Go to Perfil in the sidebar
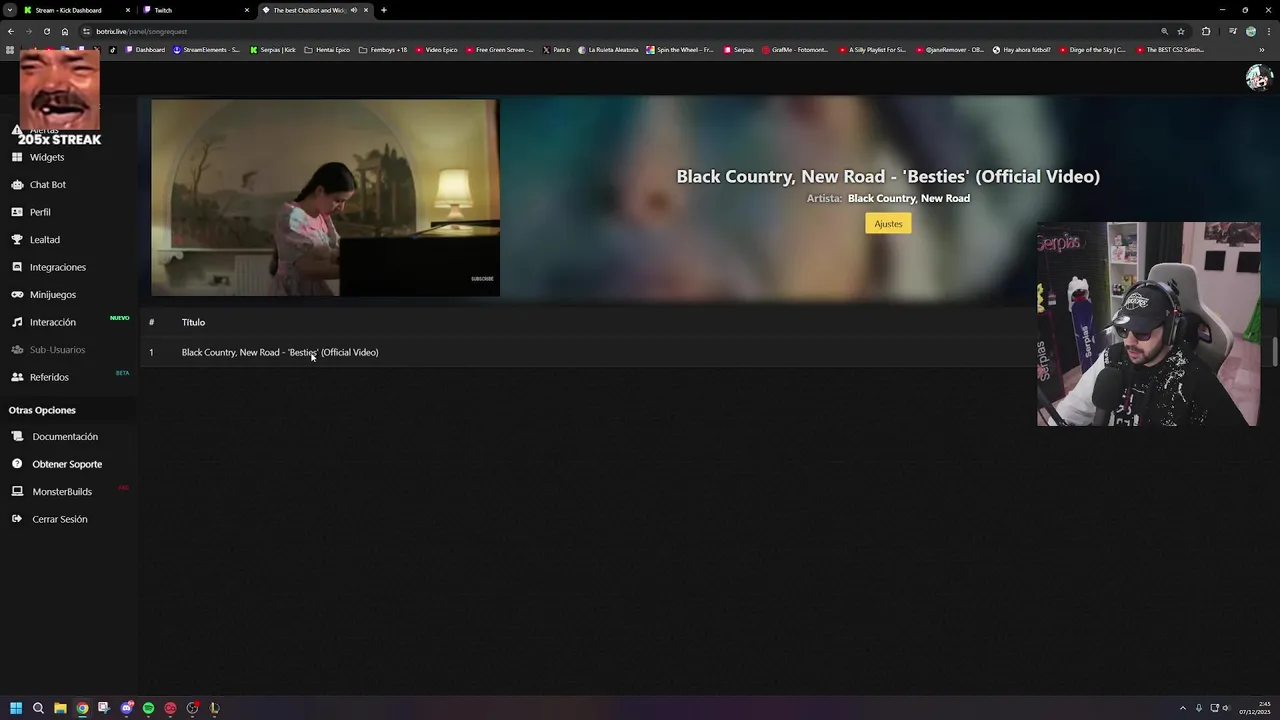Image resolution: width=1280 pixels, height=720 pixels. [40, 212]
